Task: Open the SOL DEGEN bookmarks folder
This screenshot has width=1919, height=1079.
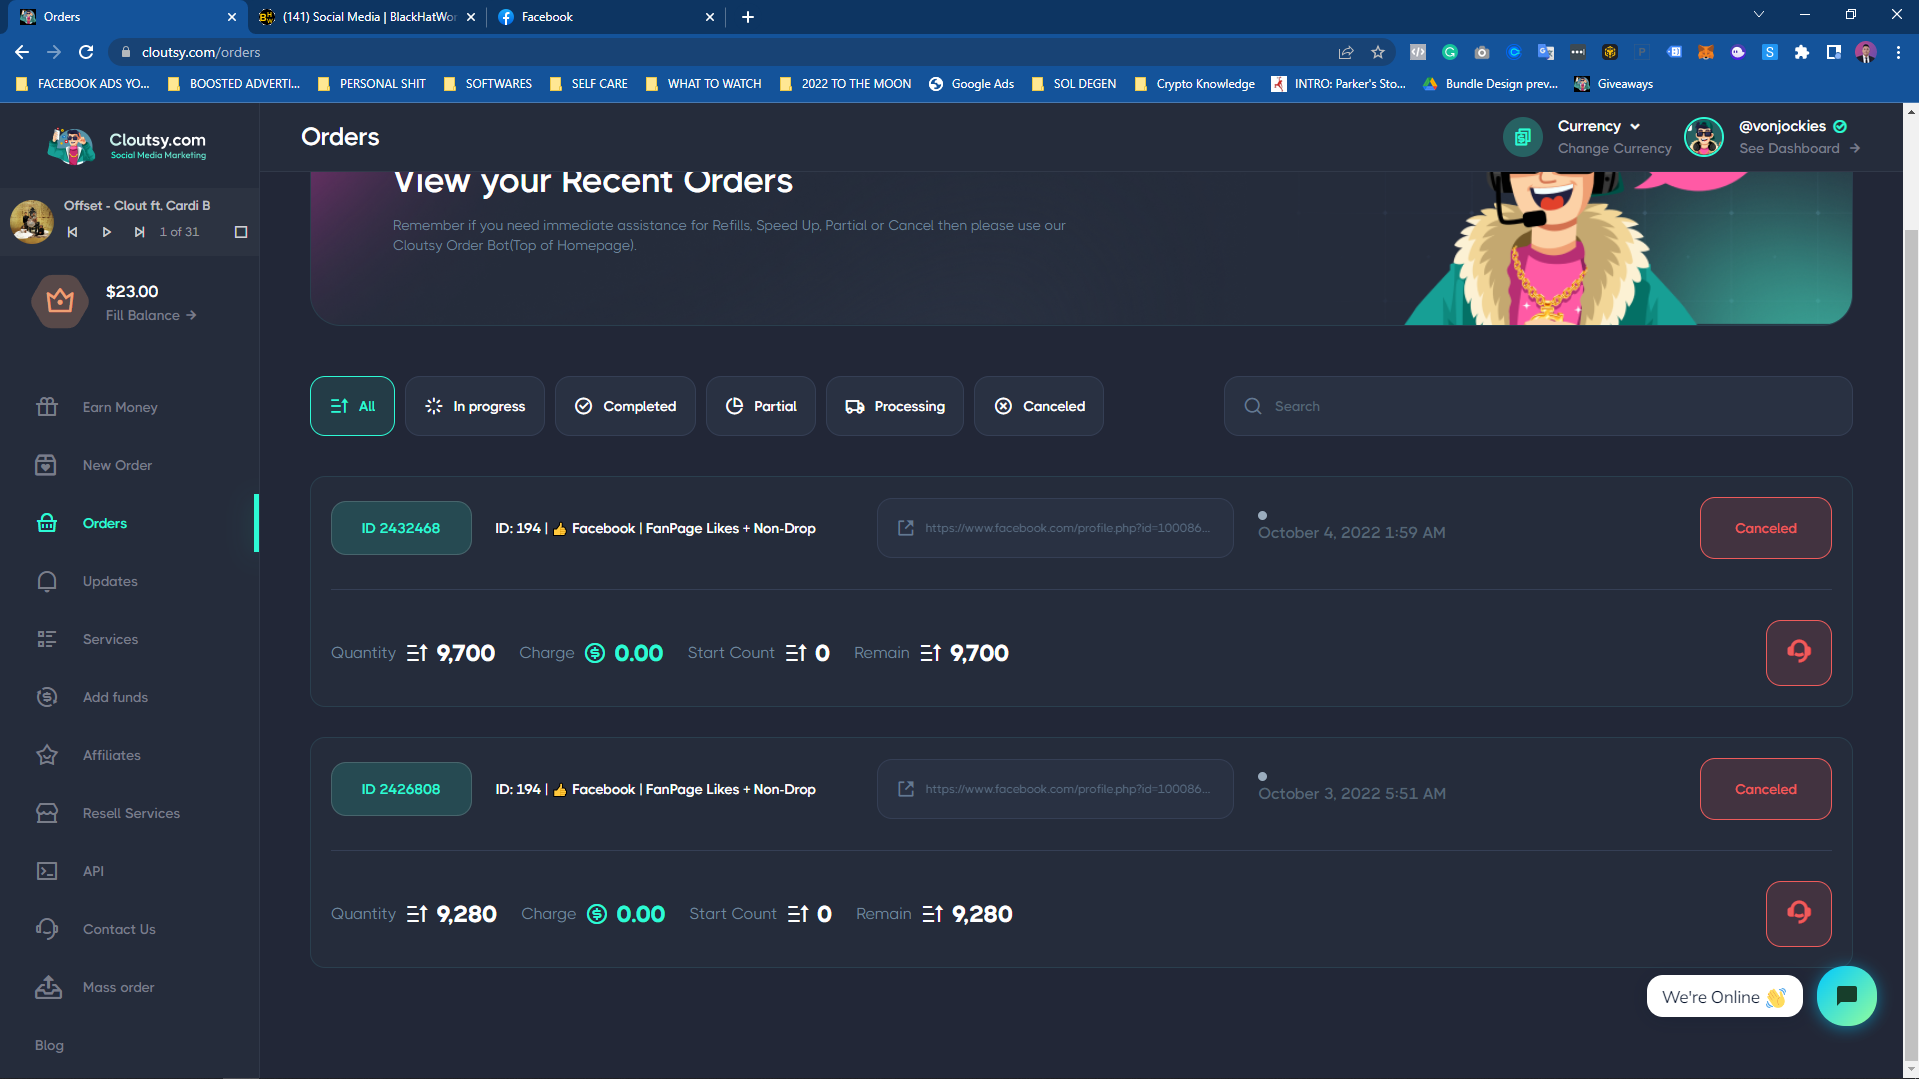Action: pyautogui.click(x=1074, y=84)
